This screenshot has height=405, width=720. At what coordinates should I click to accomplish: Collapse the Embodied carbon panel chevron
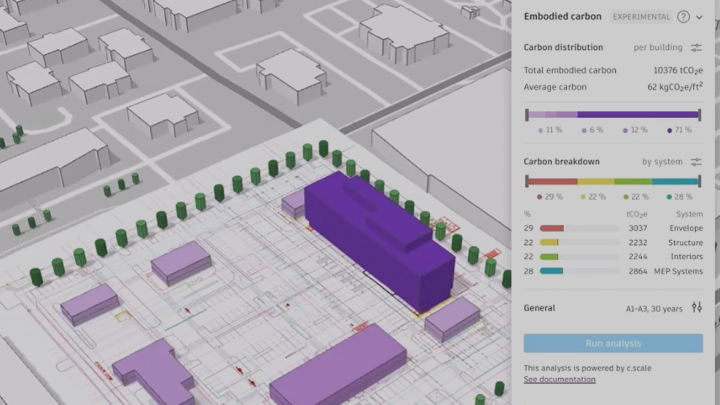pyautogui.click(x=699, y=17)
